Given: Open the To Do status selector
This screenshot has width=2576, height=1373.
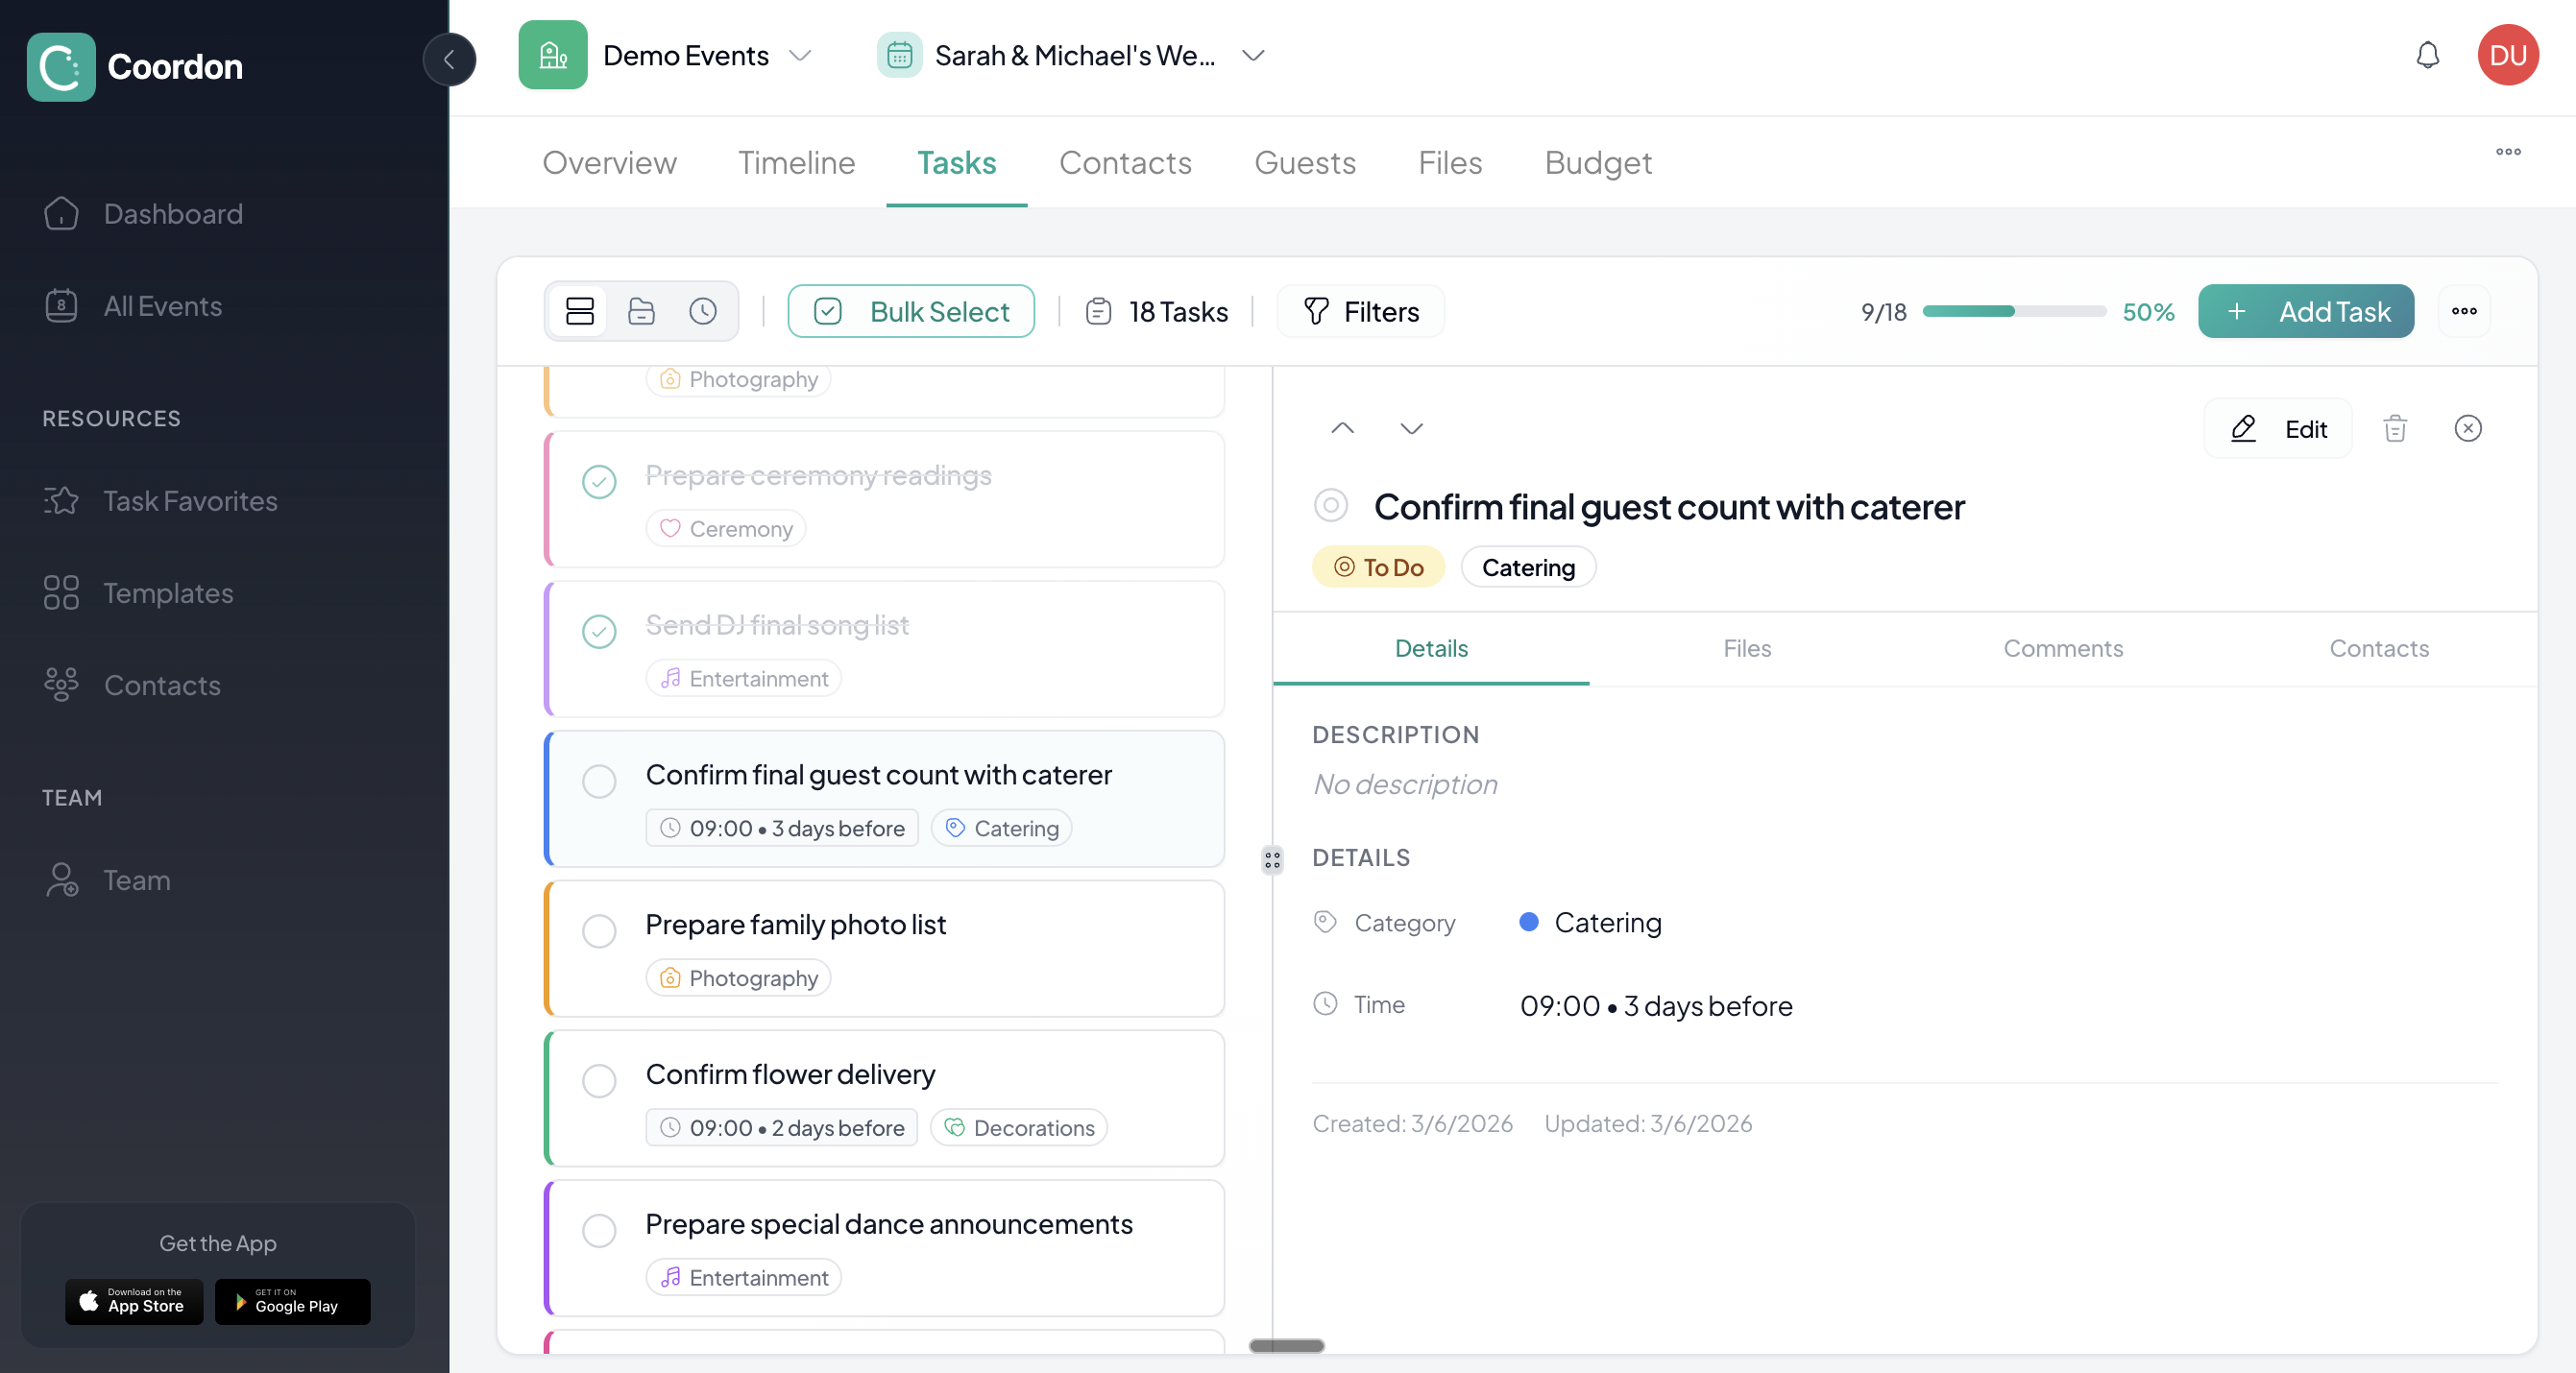Looking at the screenshot, I should tap(1378, 567).
